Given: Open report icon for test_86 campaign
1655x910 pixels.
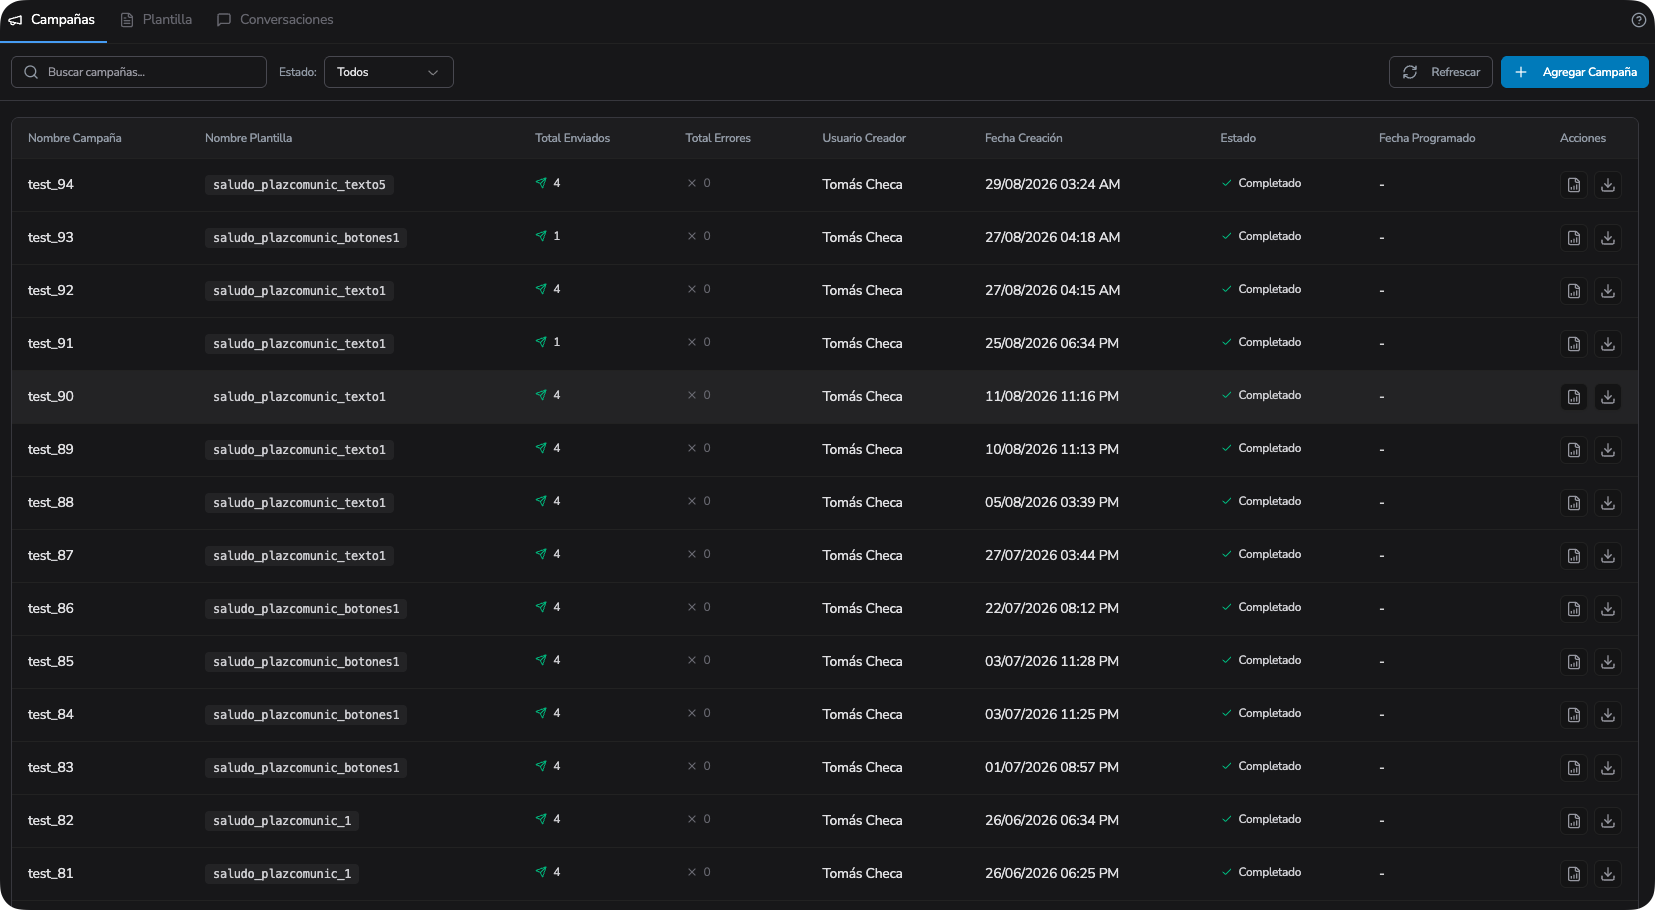Looking at the screenshot, I should 1574,609.
